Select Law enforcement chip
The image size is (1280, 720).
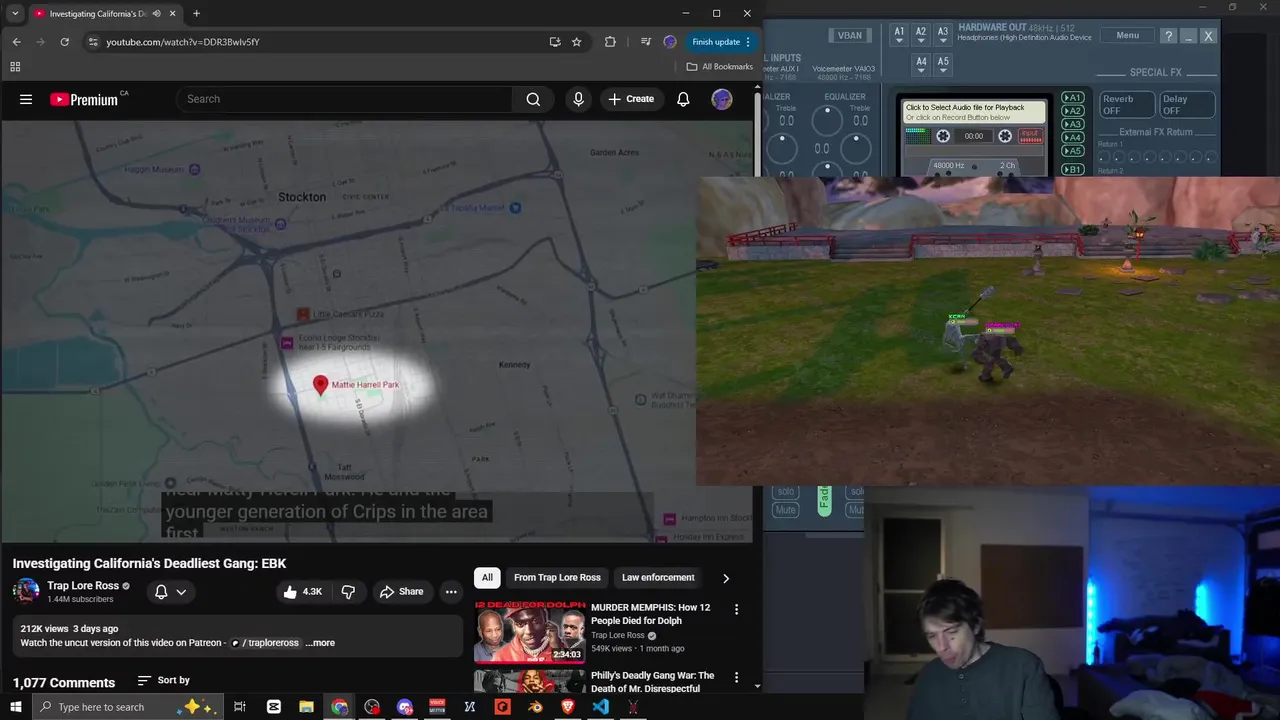[x=658, y=578]
